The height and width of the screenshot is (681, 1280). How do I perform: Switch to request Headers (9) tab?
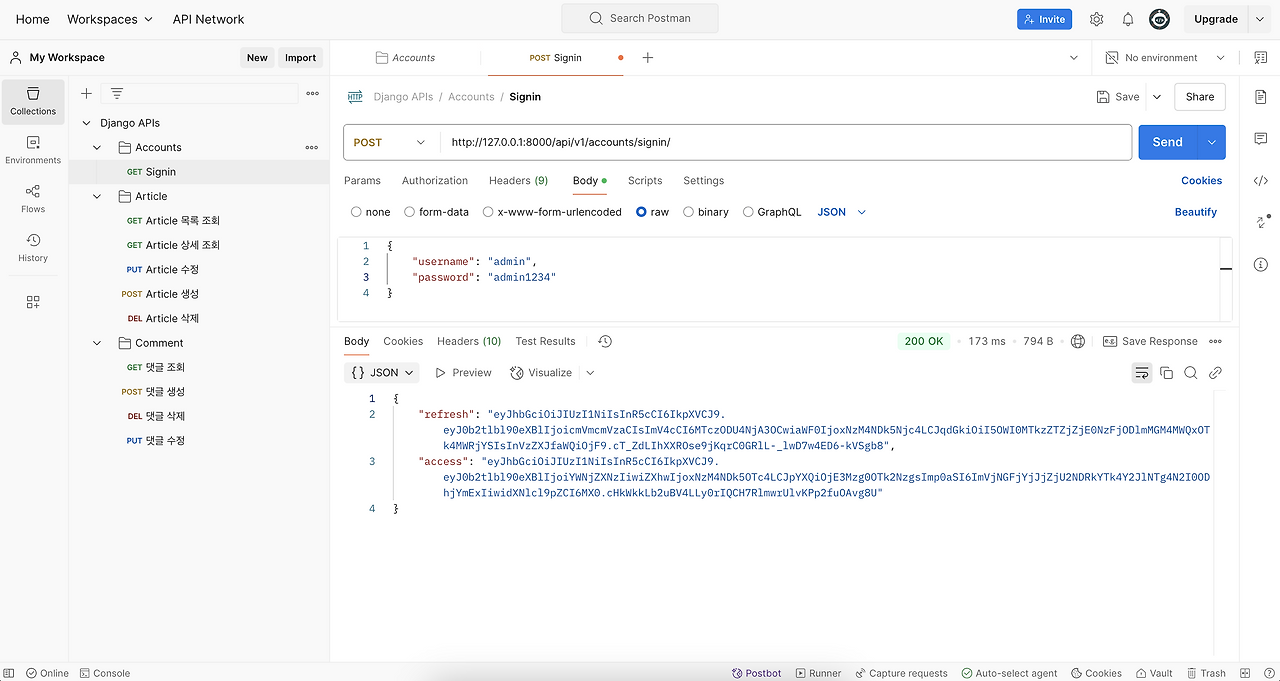coord(518,181)
